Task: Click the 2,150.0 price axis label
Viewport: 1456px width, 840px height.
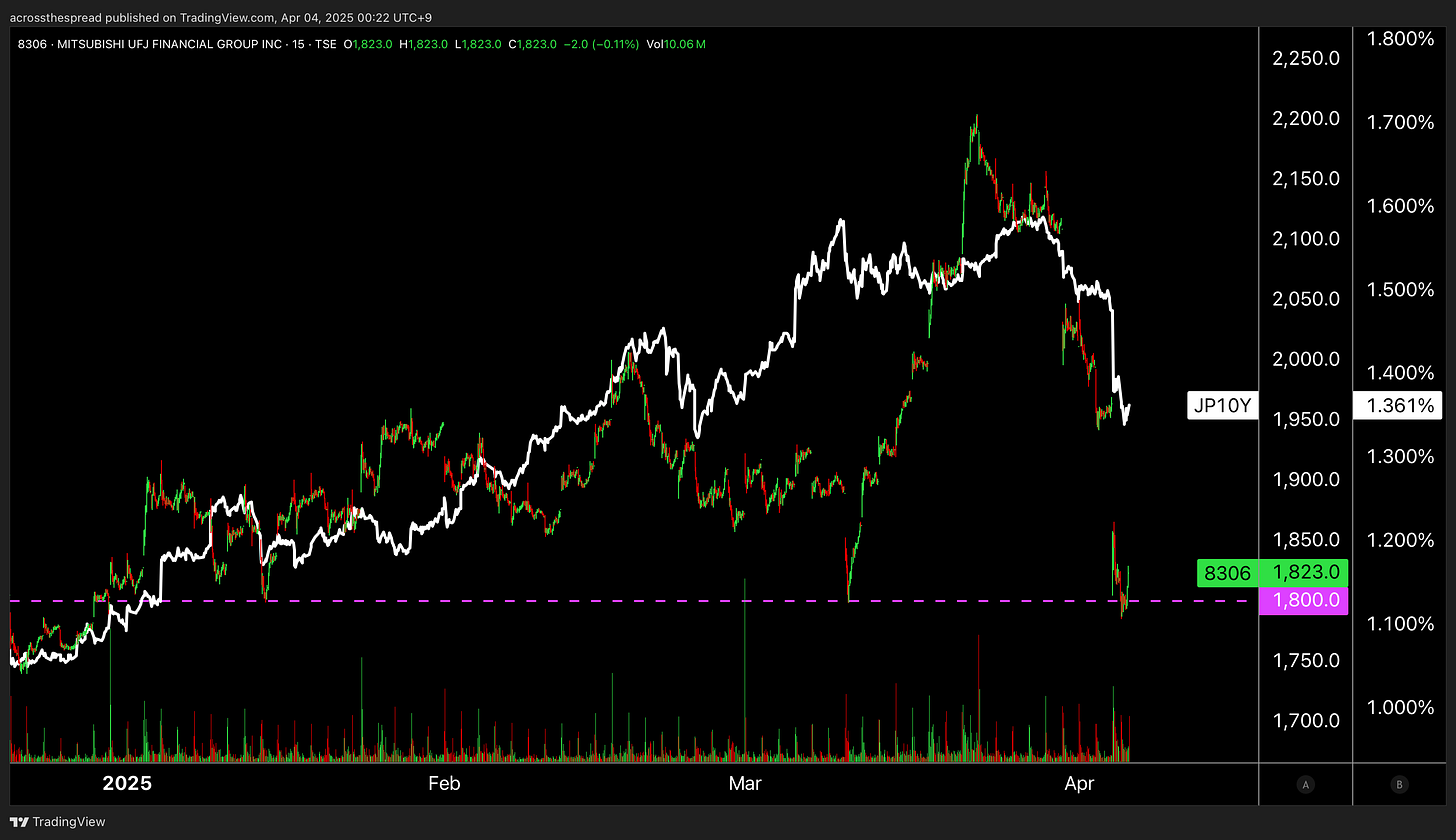Action: pyautogui.click(x=1305, y=178)
